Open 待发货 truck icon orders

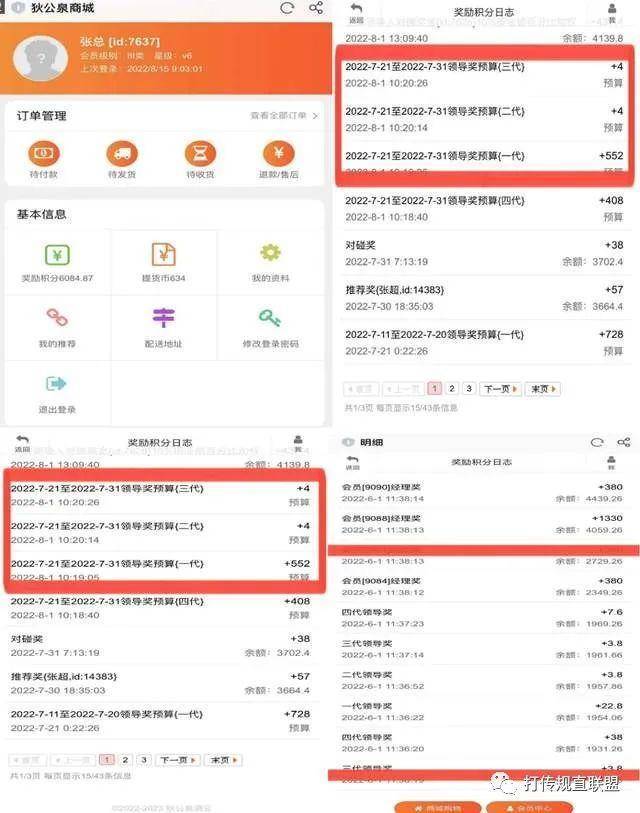[122, 154]
